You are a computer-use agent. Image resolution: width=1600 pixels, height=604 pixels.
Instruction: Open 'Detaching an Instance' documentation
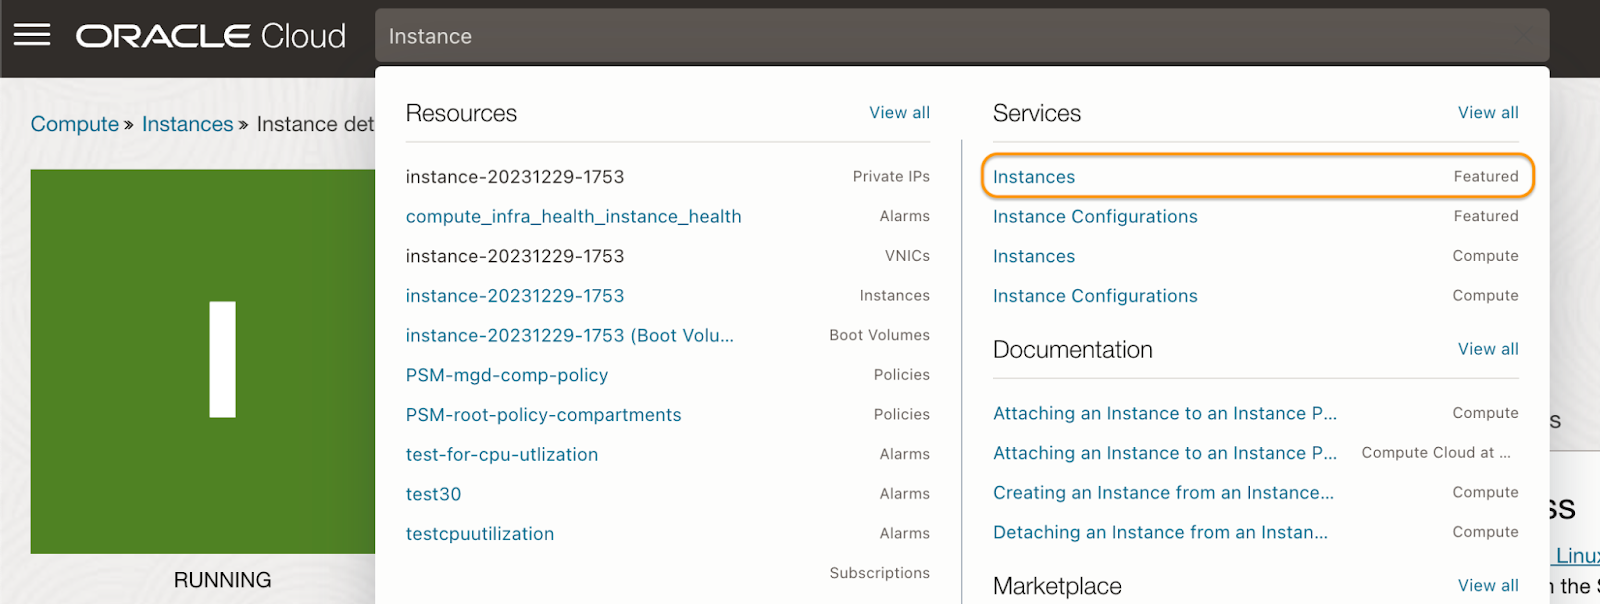1160,532
